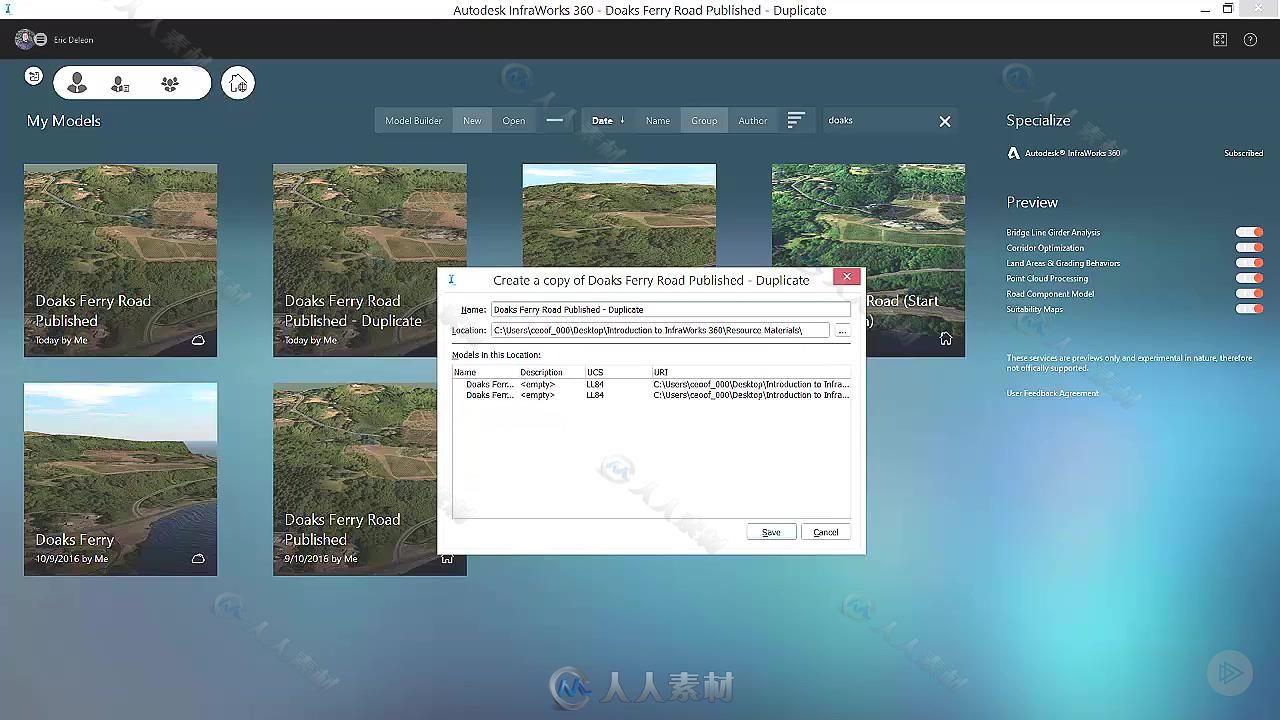
Task: Click the play arrow icon at bottom right
Action: [1230, 673]
